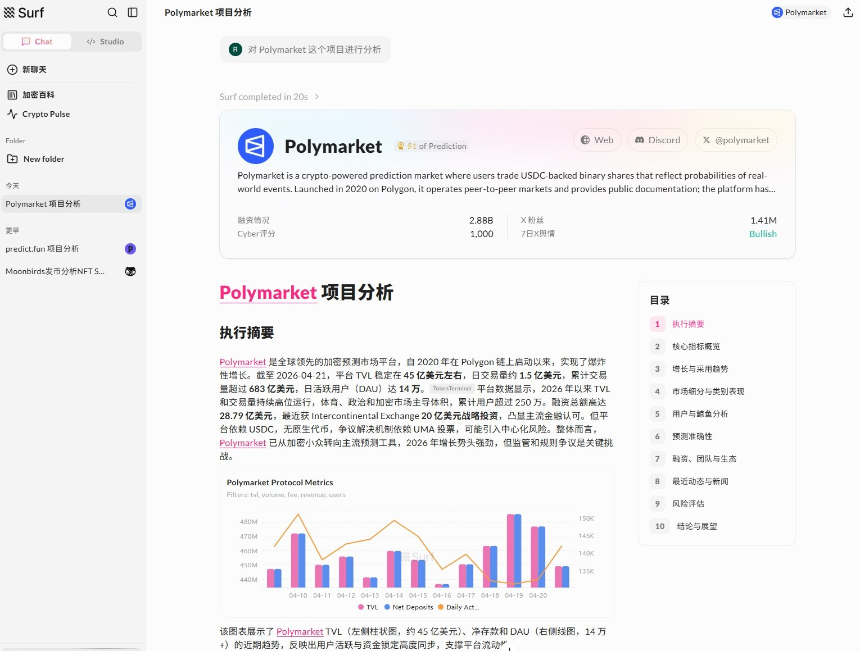This screenshot has width=860, height=651.
Task: Jump to section 8 最近动态与新闻
Action: 689,482
